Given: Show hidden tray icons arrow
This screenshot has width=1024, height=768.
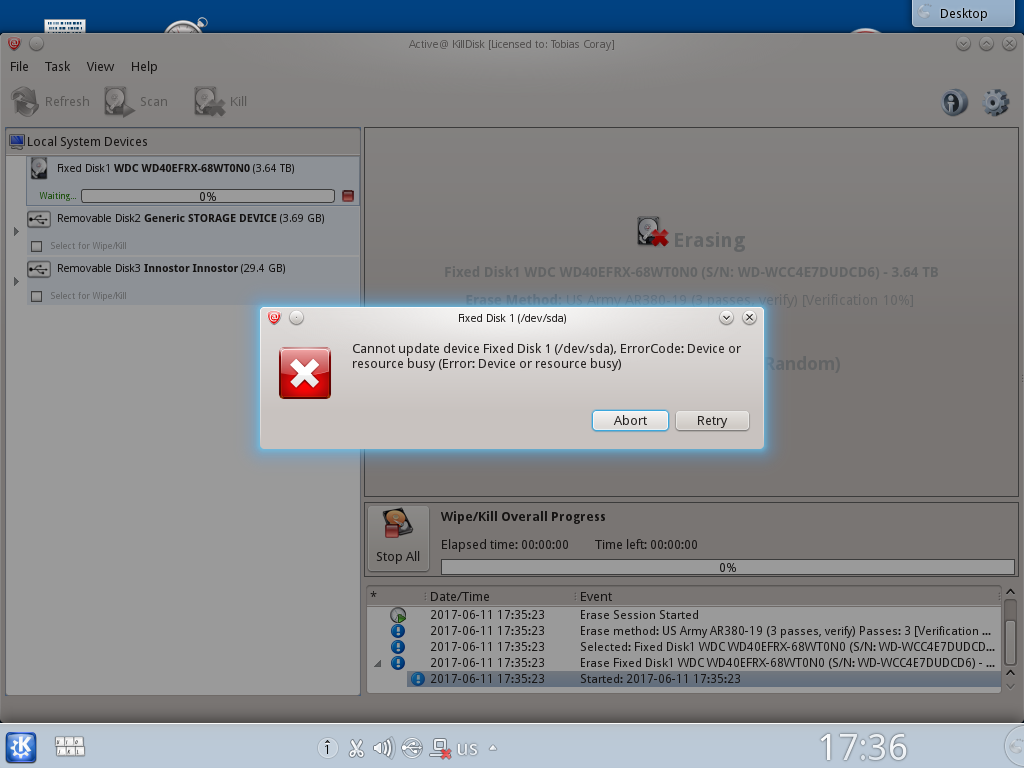Looking at the screenshot, I should [x=493, y=748].
